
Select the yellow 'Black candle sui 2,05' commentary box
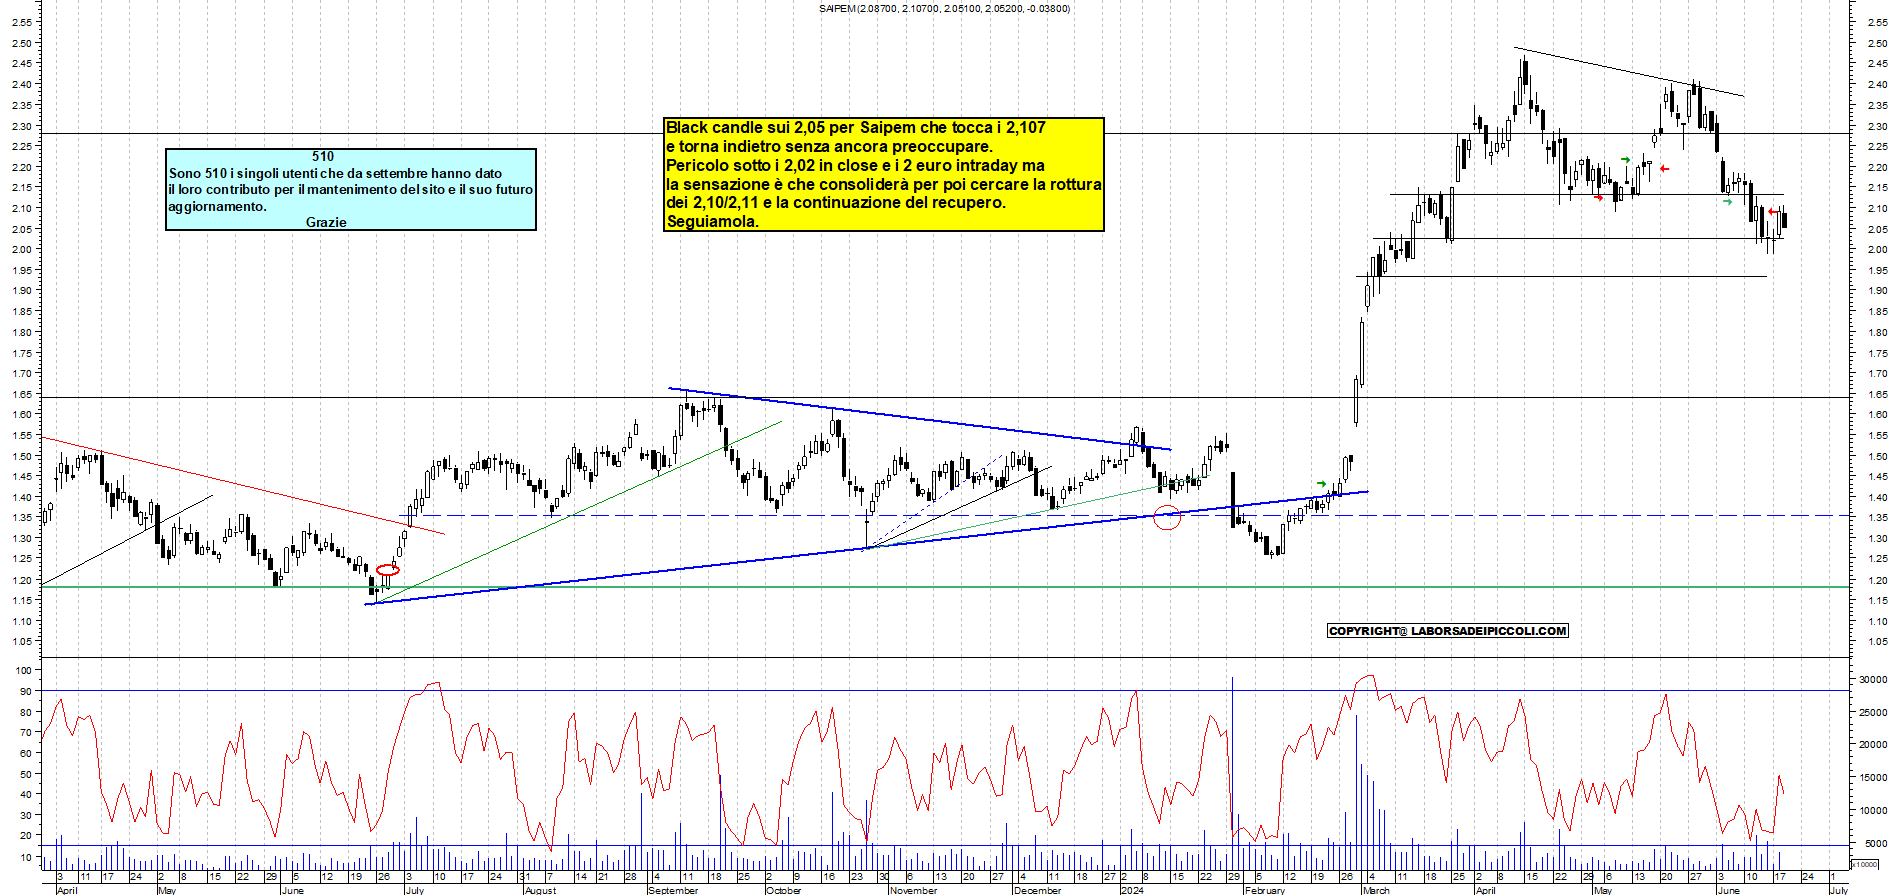[884, 175]
